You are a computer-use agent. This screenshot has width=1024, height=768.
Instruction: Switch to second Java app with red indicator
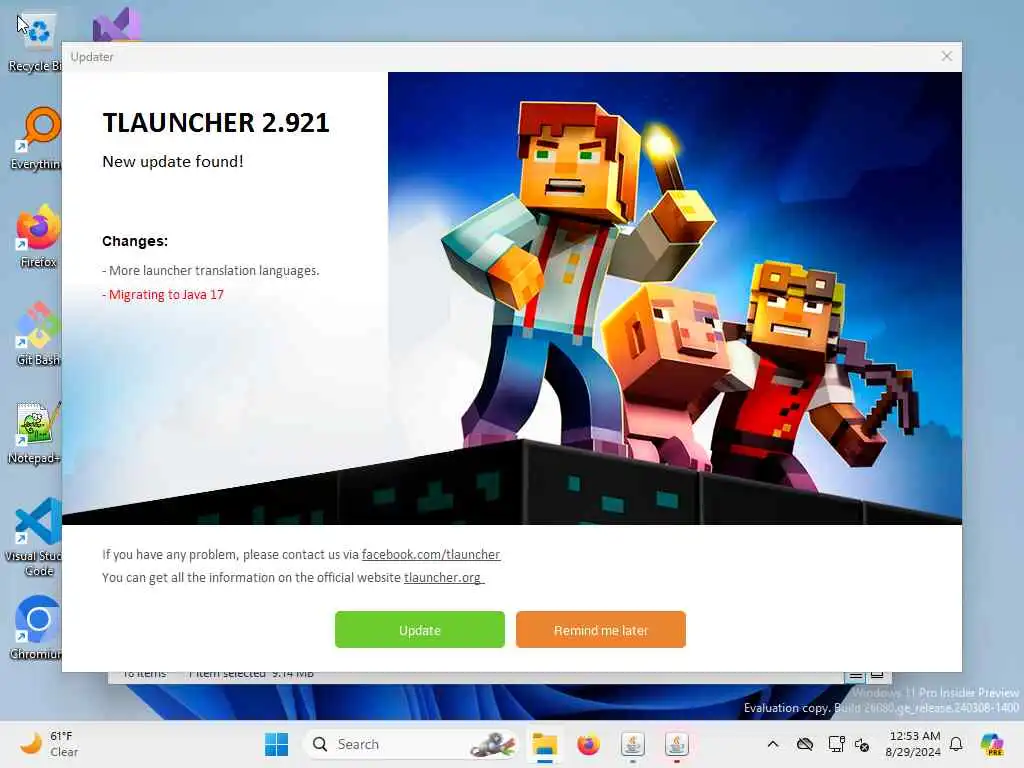(x=677, y=744)
